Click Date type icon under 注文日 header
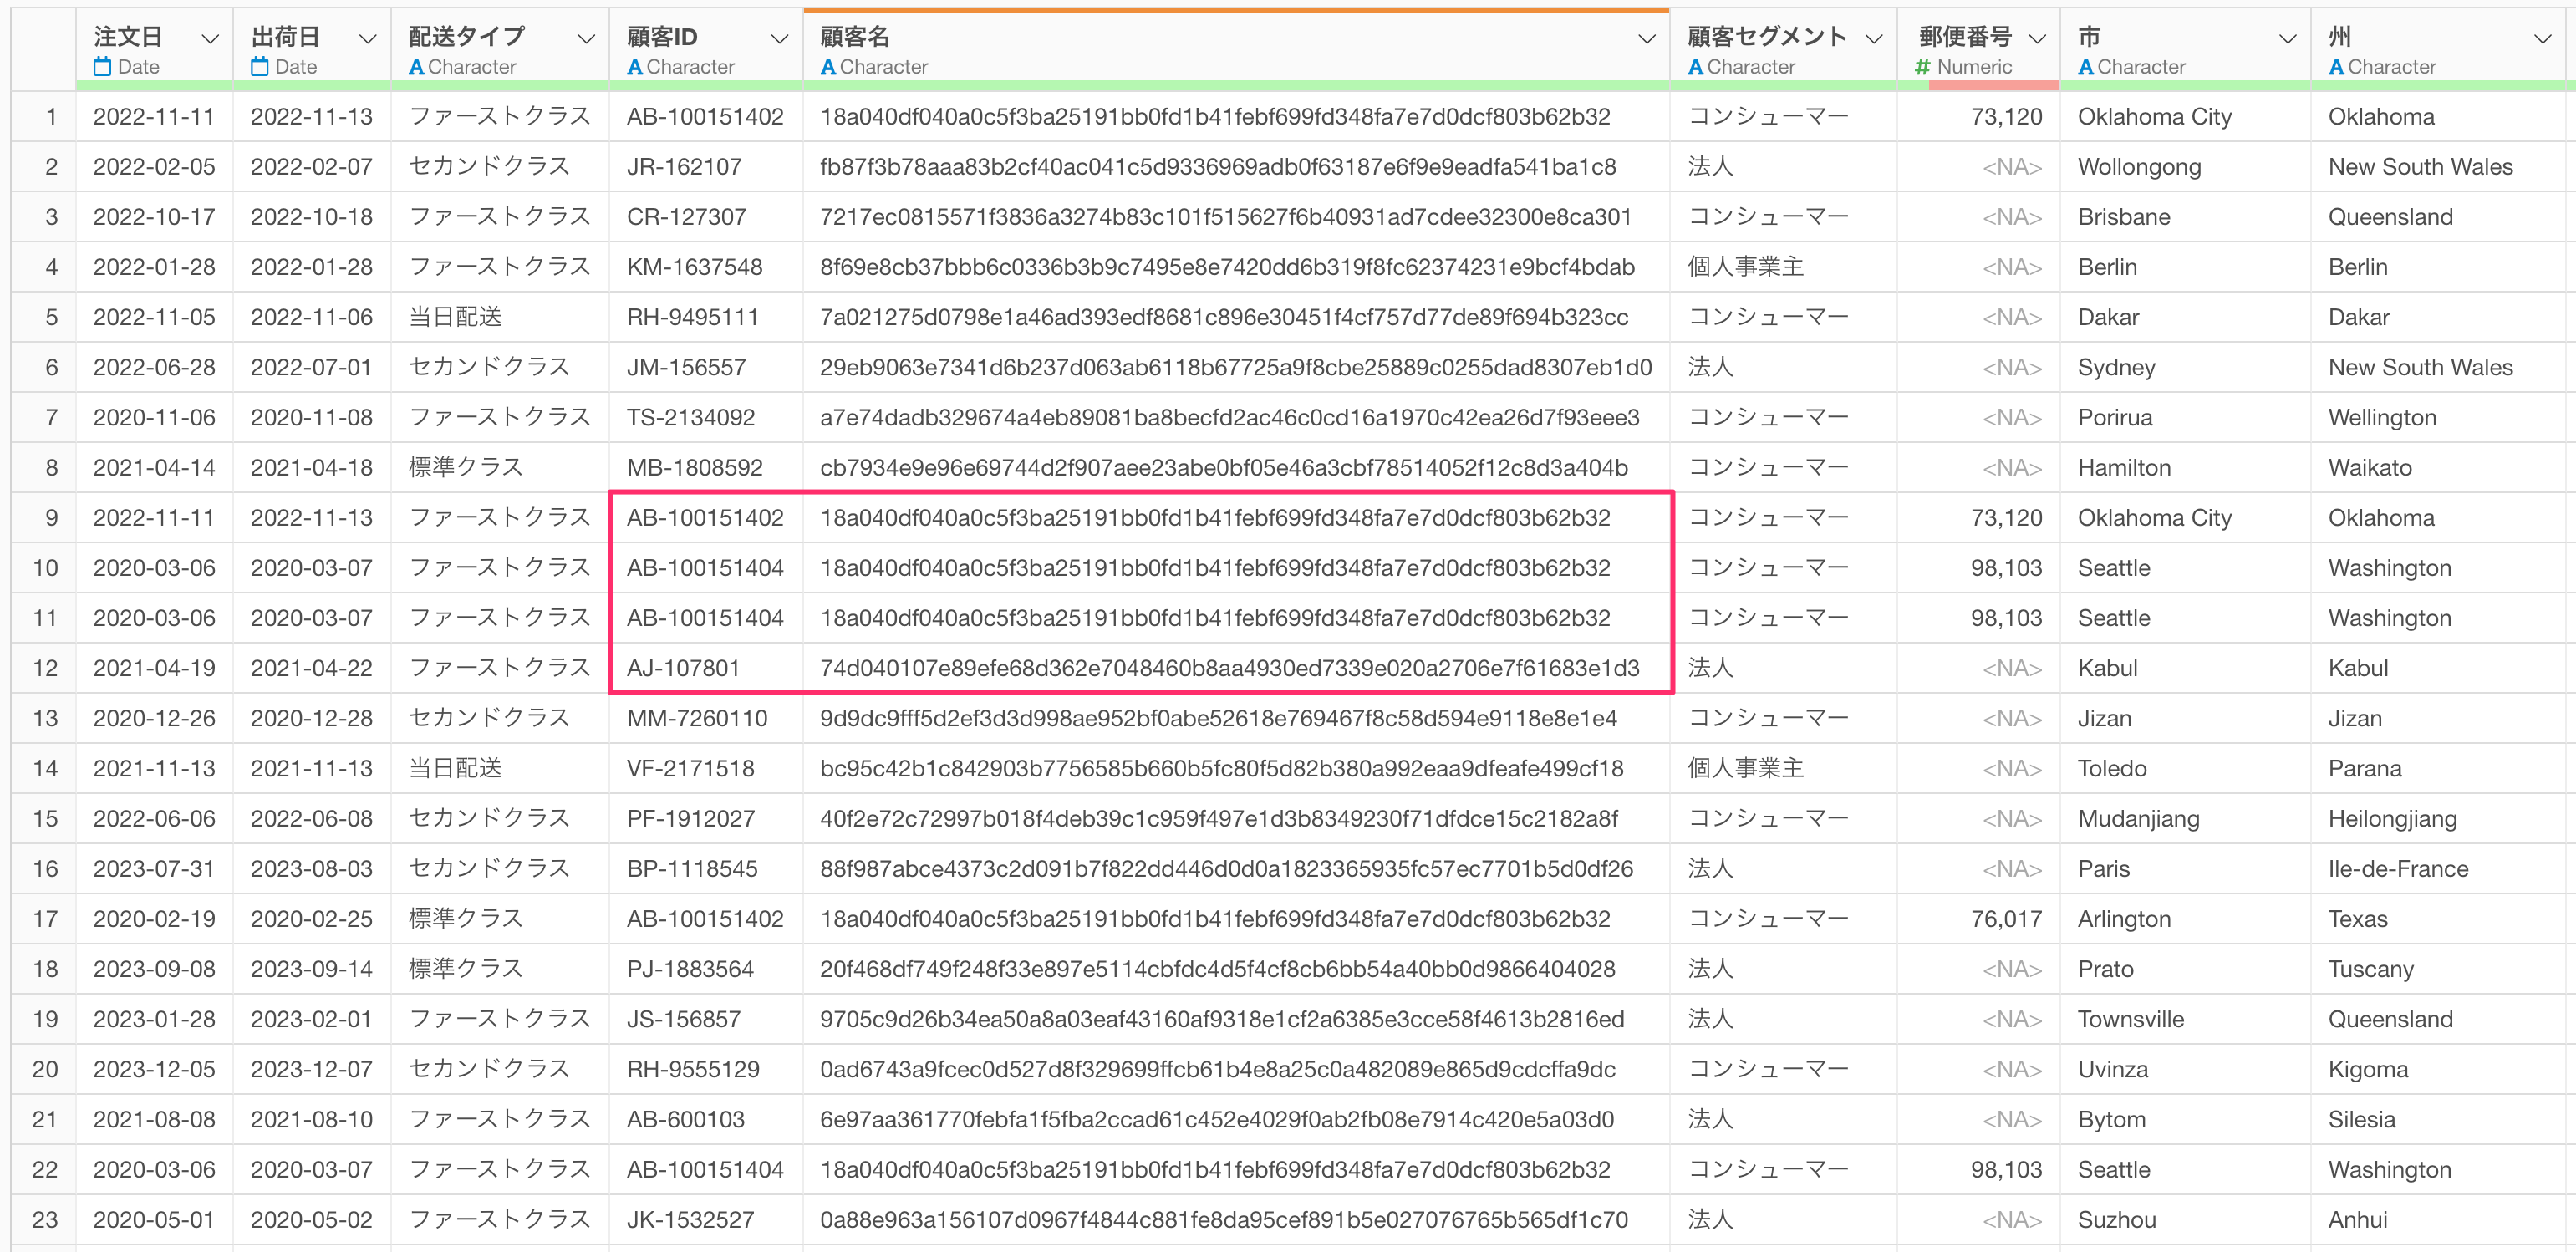Viewport: 2576px width, 1252px height. pyautogui.click(x=102, y=67)
